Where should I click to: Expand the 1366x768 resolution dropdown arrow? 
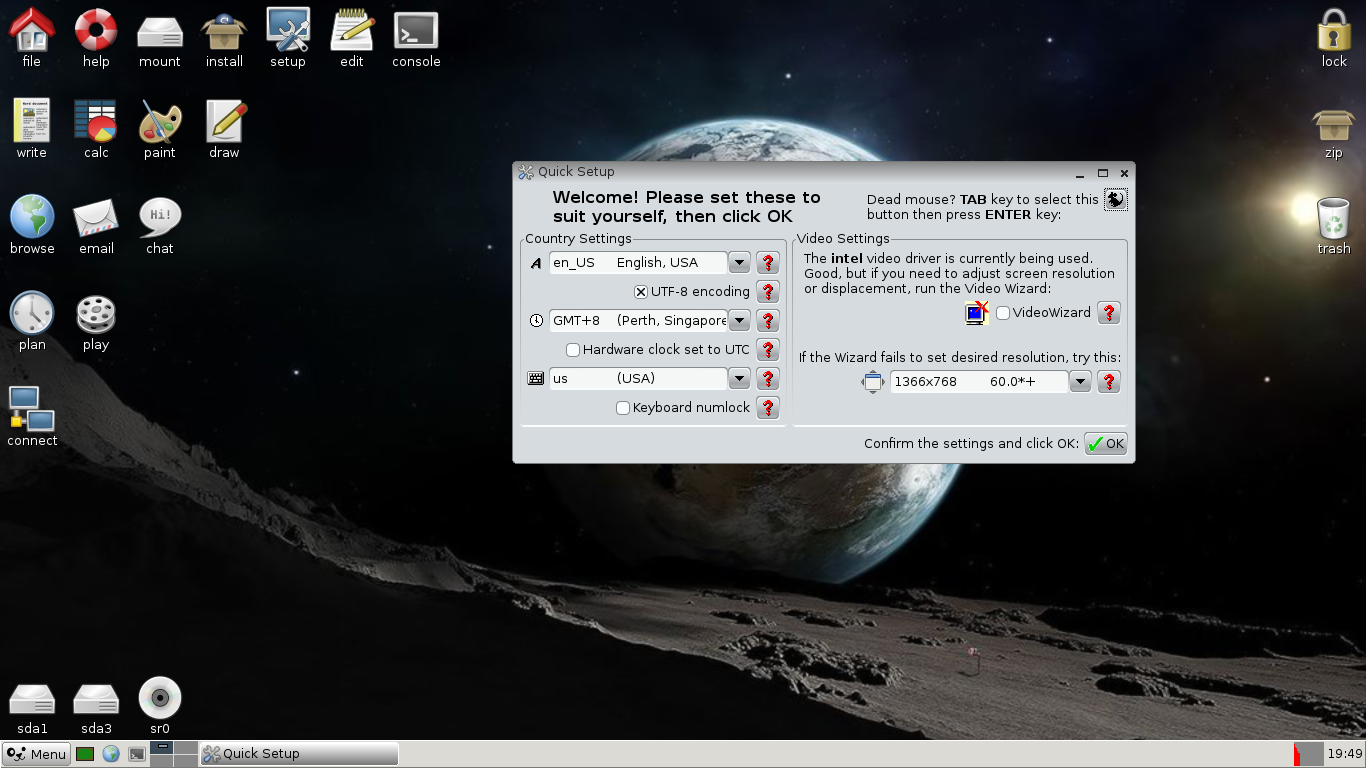click(1080, 381)
